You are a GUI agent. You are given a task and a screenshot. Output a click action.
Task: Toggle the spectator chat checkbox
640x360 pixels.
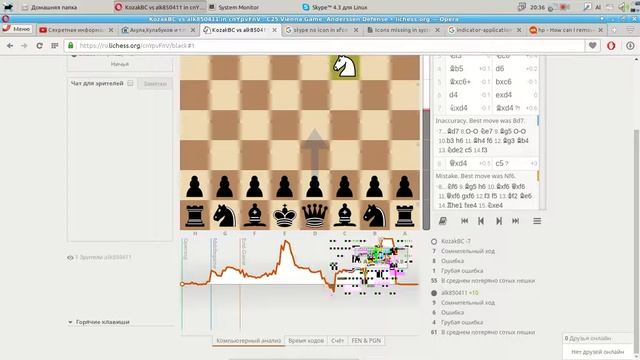[x=130, y=83]
